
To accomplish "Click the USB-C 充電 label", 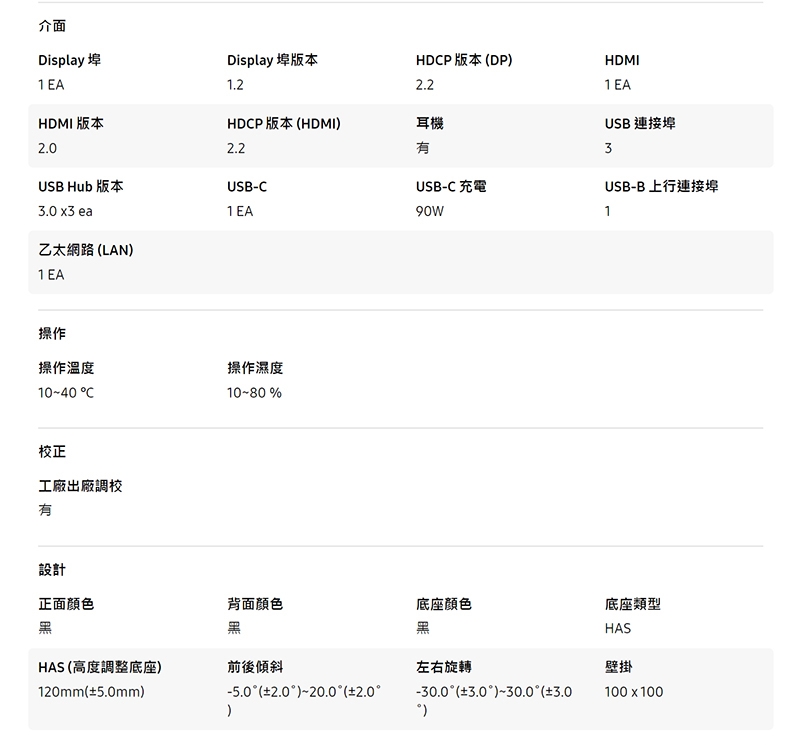I will coord(451,187).
